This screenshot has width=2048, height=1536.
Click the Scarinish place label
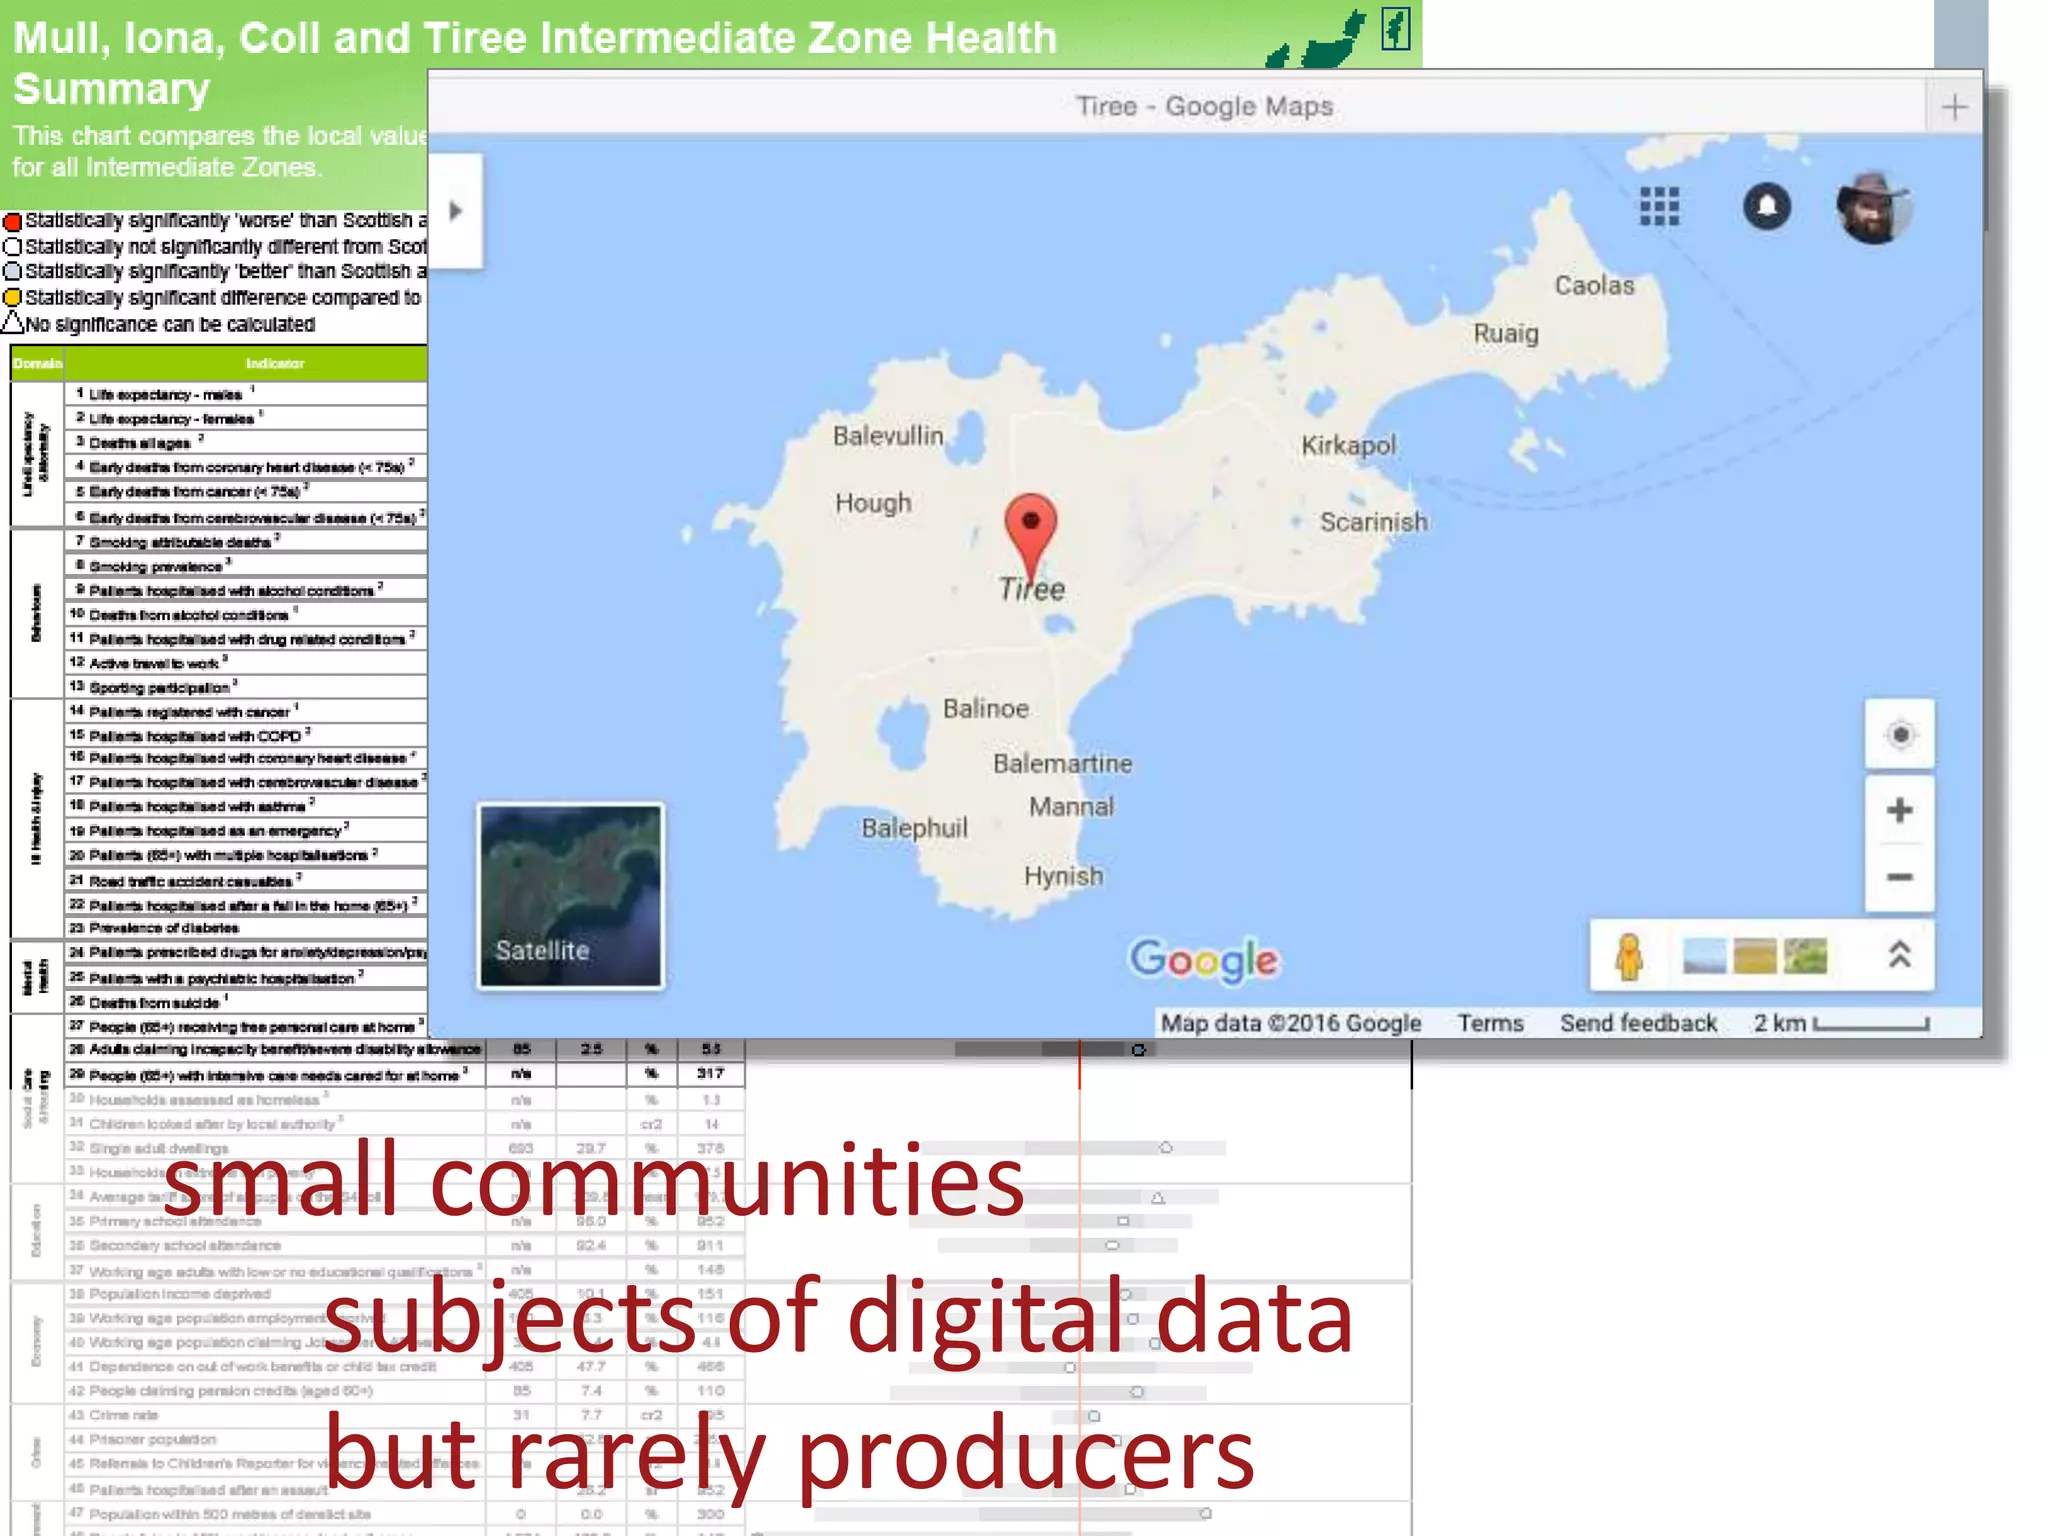[1373, 522]
